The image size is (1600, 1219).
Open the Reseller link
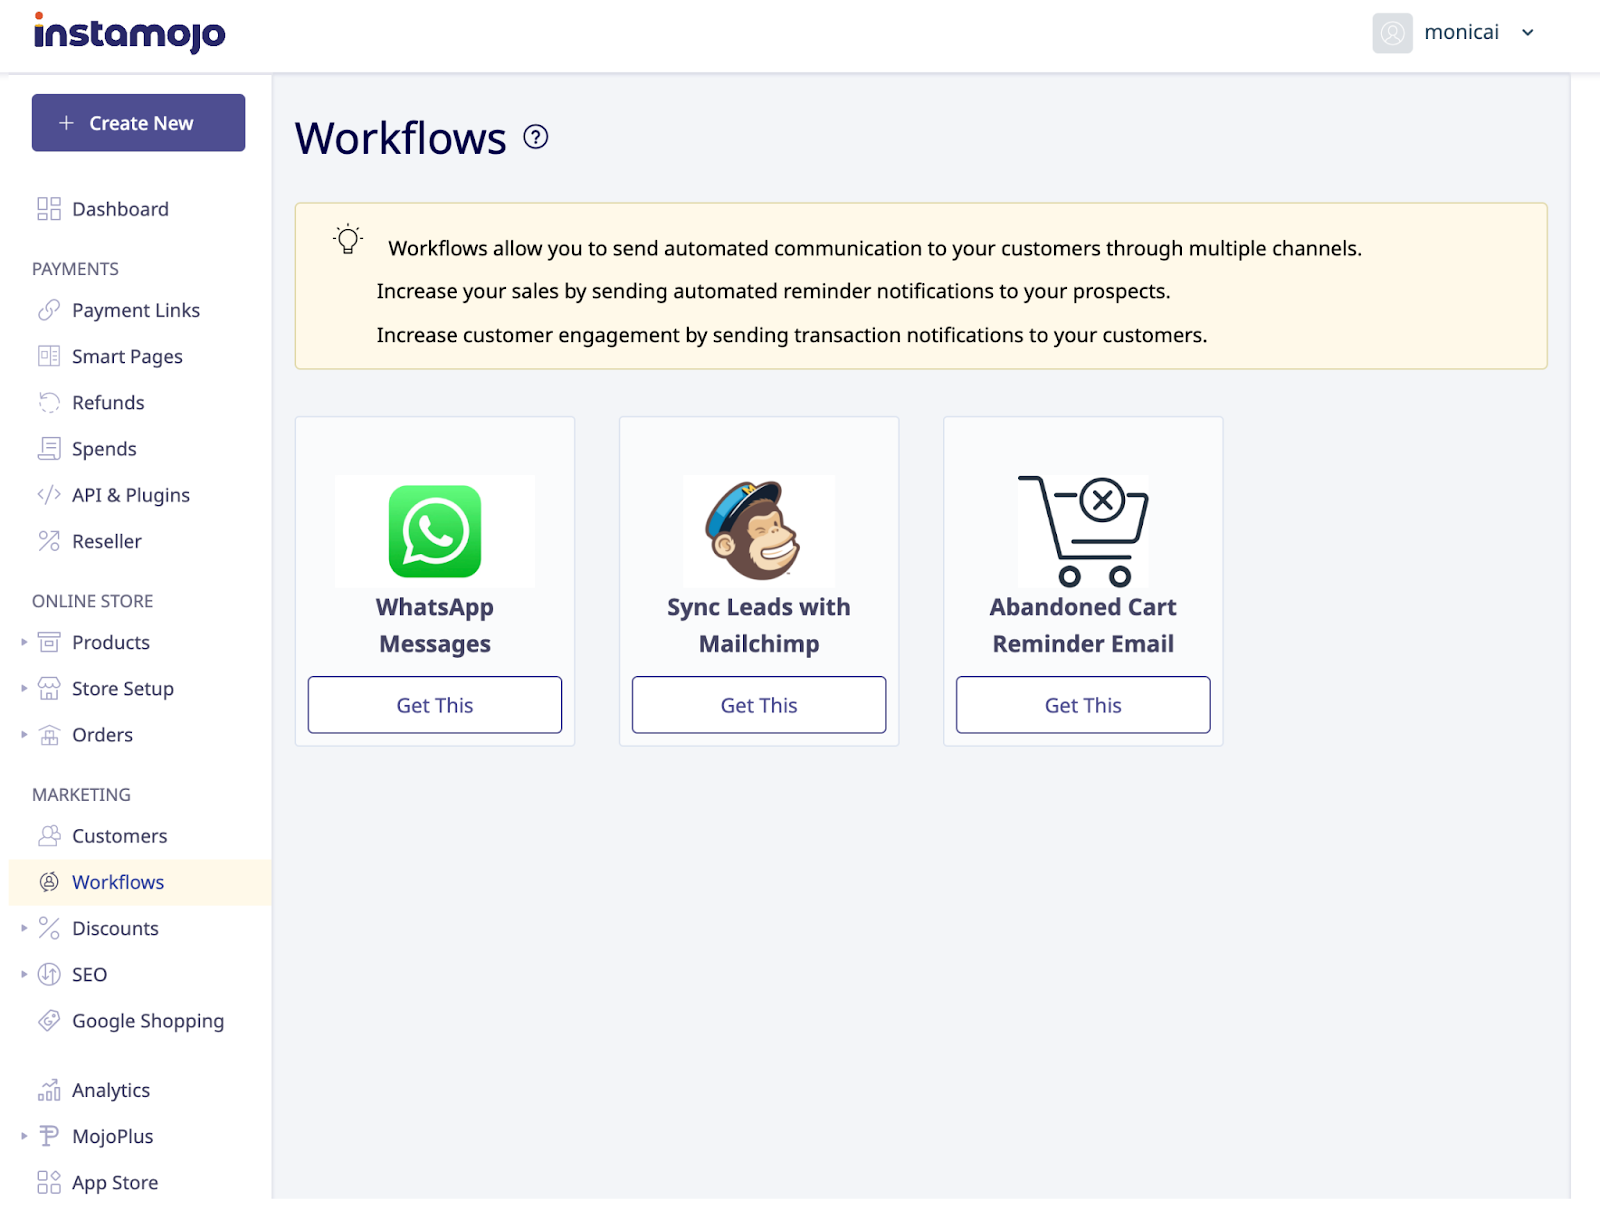point(107,541)
